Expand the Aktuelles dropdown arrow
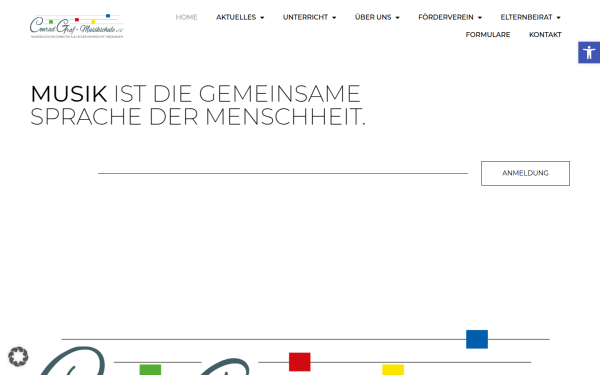The height and width of the screenshot is (375, 600). pyautogui.click(x=262, y=18)
